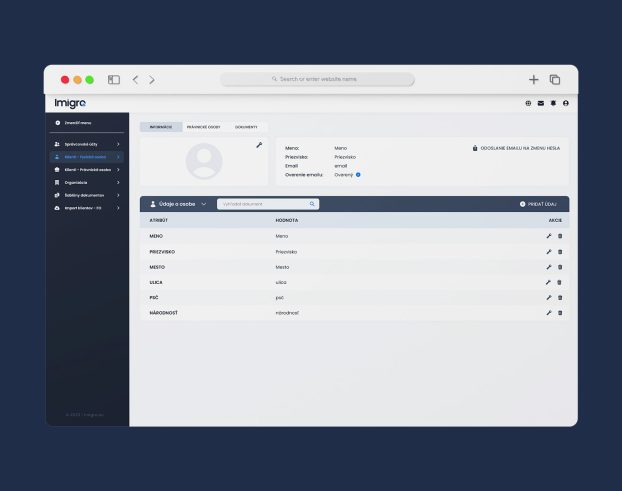622x491 pixels.
Task: Switch to the Dokumenty tab
Action: coord(246,127)
